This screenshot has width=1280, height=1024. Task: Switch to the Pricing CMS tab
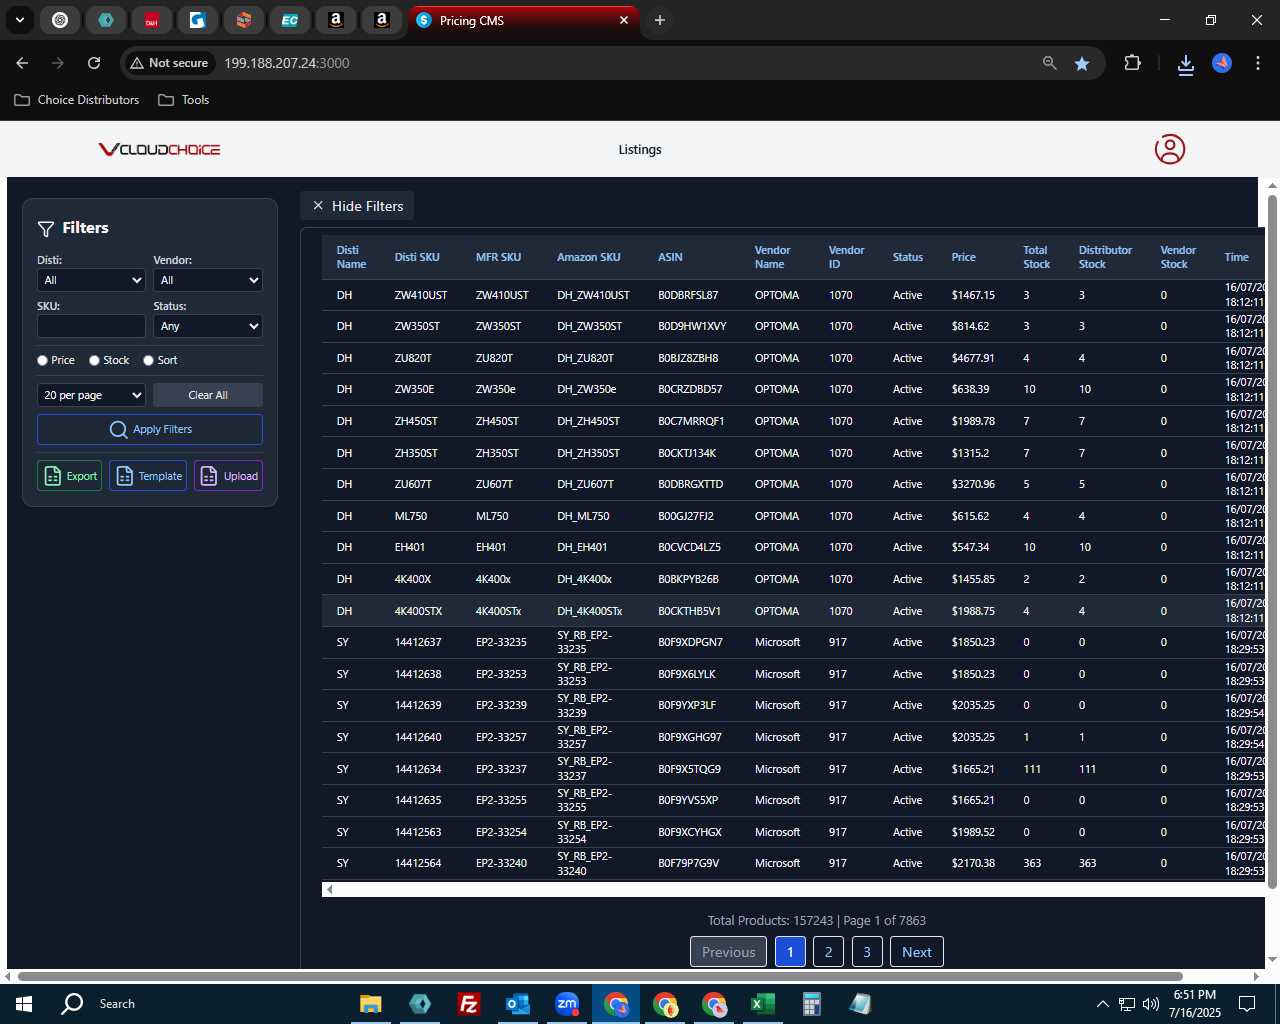[522, 20]
